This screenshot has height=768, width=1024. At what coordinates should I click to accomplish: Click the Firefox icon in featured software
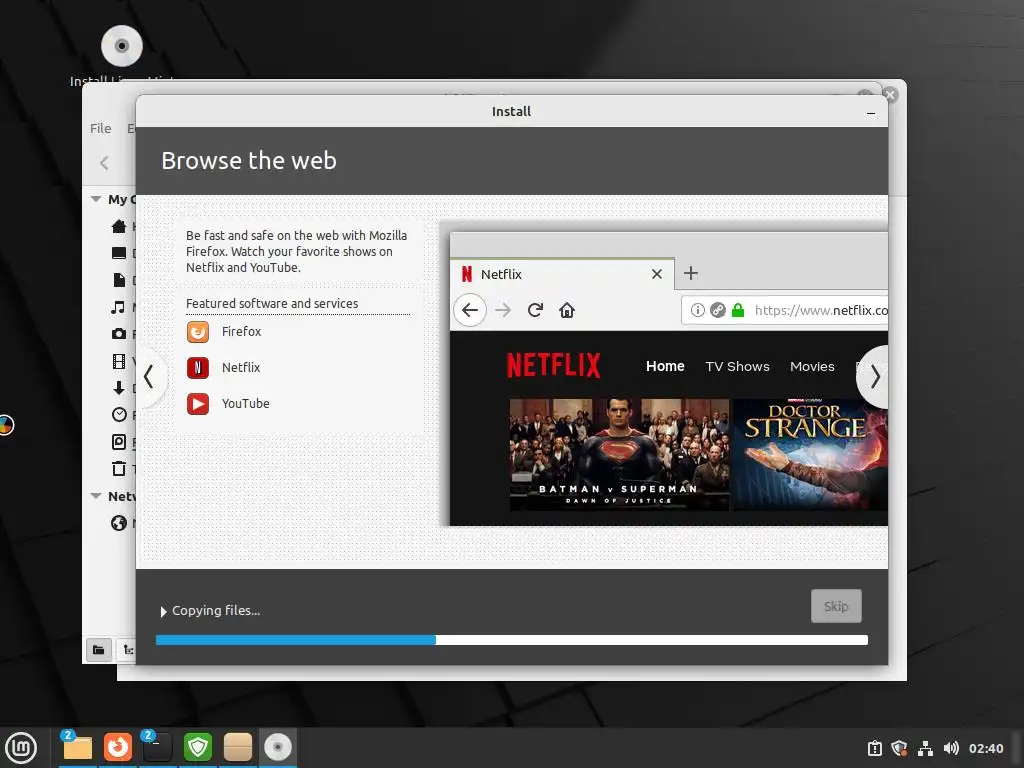pos(198,332)
